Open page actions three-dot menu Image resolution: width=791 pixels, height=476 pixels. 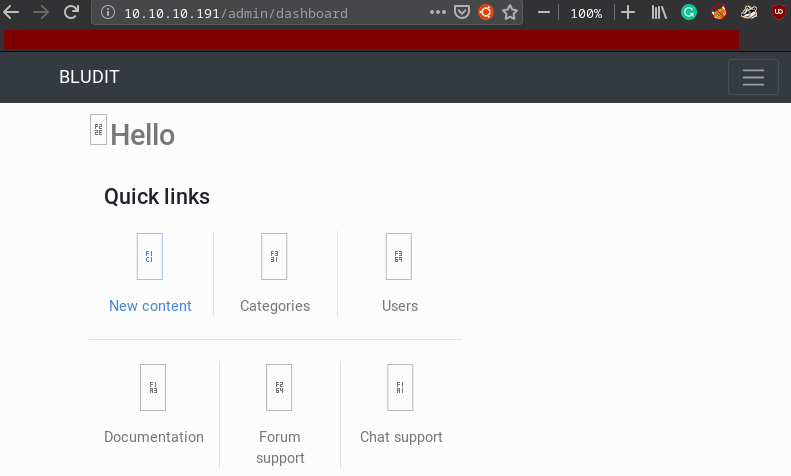(438, 13)
